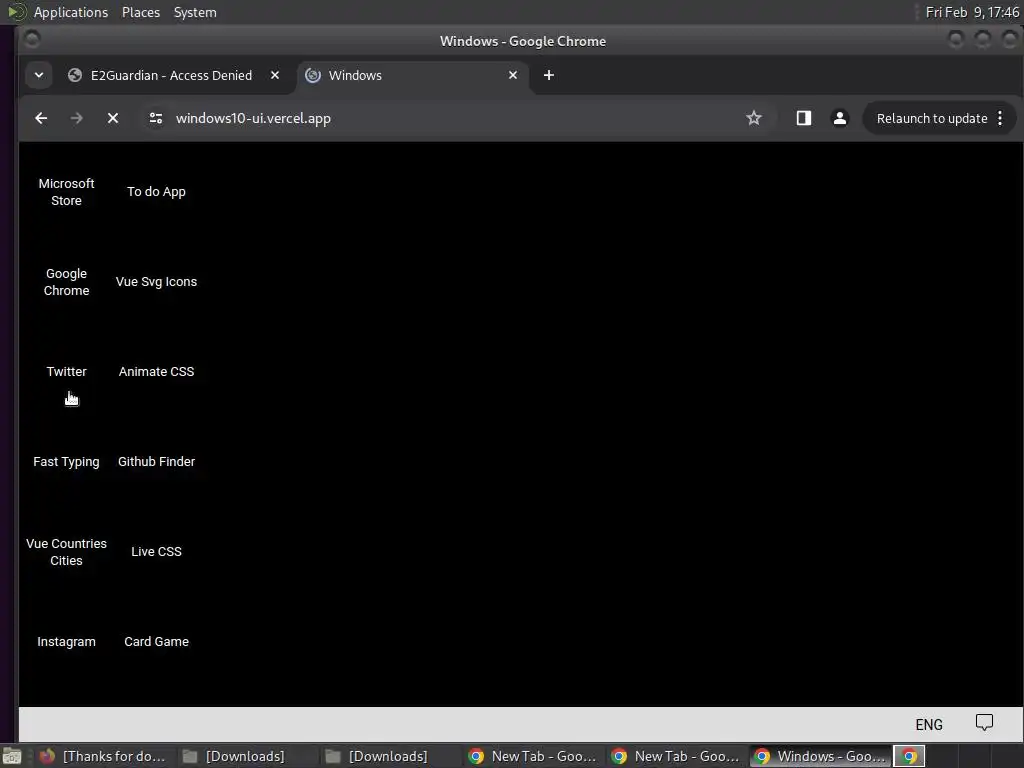Open a new tab

pyautogui.click(x=549, y=76)
